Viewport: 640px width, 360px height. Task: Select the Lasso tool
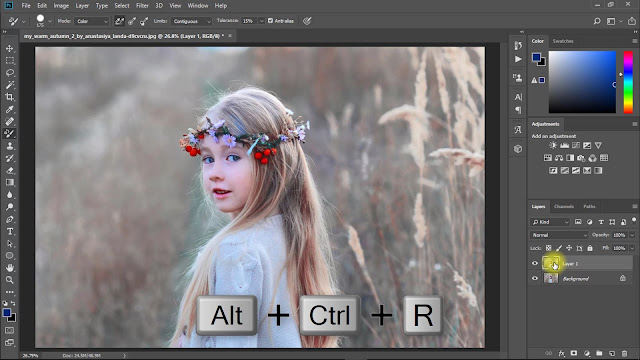click(9, 73)
